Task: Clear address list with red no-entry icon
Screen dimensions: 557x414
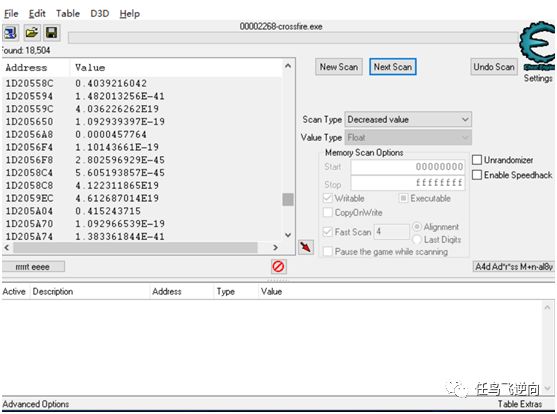Action: pos(278,266)
